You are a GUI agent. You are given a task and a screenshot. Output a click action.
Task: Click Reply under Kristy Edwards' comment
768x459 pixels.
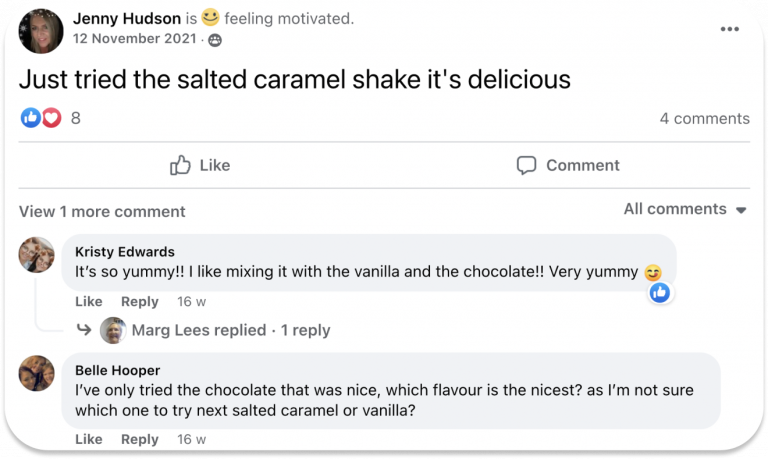click(140, 301)
